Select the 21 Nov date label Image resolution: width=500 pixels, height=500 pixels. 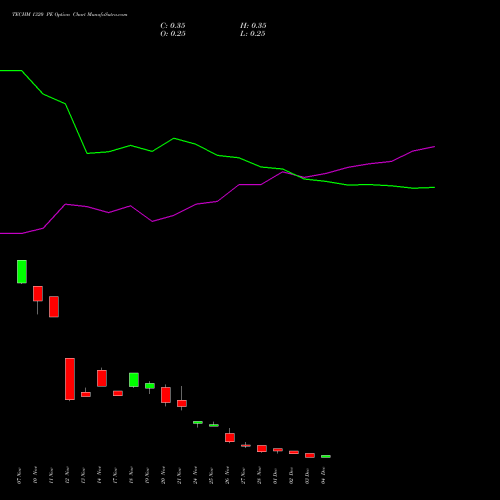tap(179, 476)
